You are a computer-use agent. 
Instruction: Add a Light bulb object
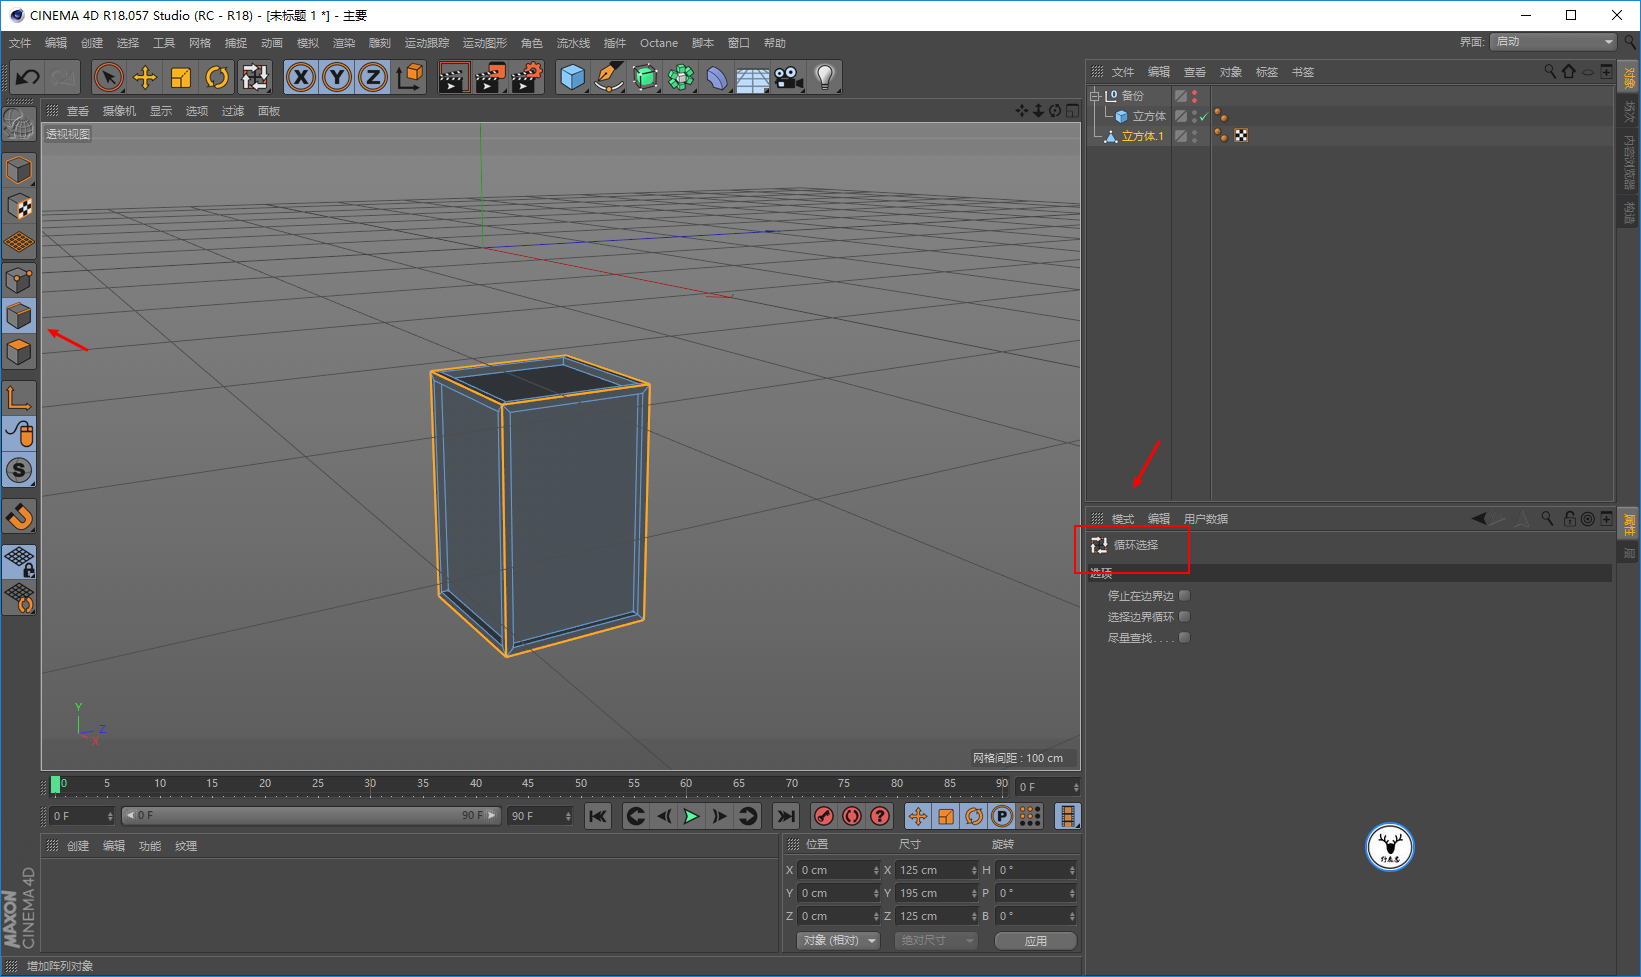click(x=825, y=77)
